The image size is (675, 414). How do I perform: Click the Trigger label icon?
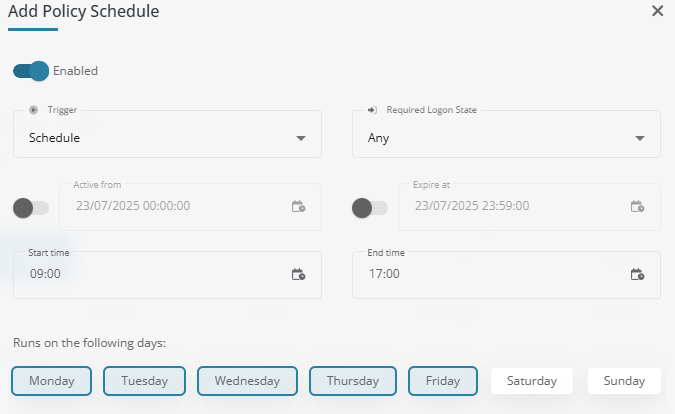[x=34, y=110]
